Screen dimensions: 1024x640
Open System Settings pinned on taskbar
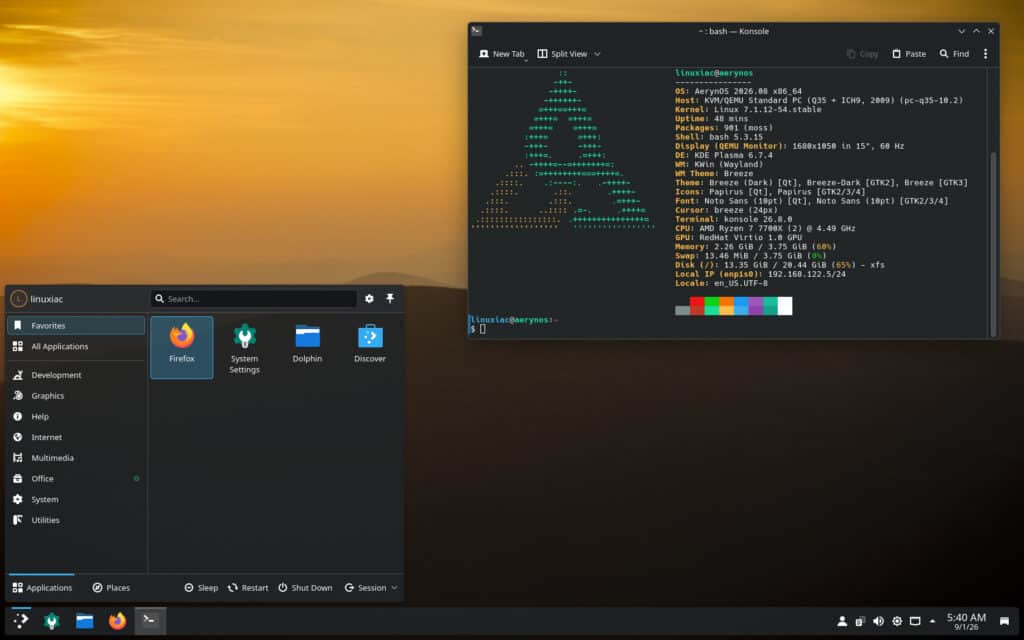(x=52, y=620)
